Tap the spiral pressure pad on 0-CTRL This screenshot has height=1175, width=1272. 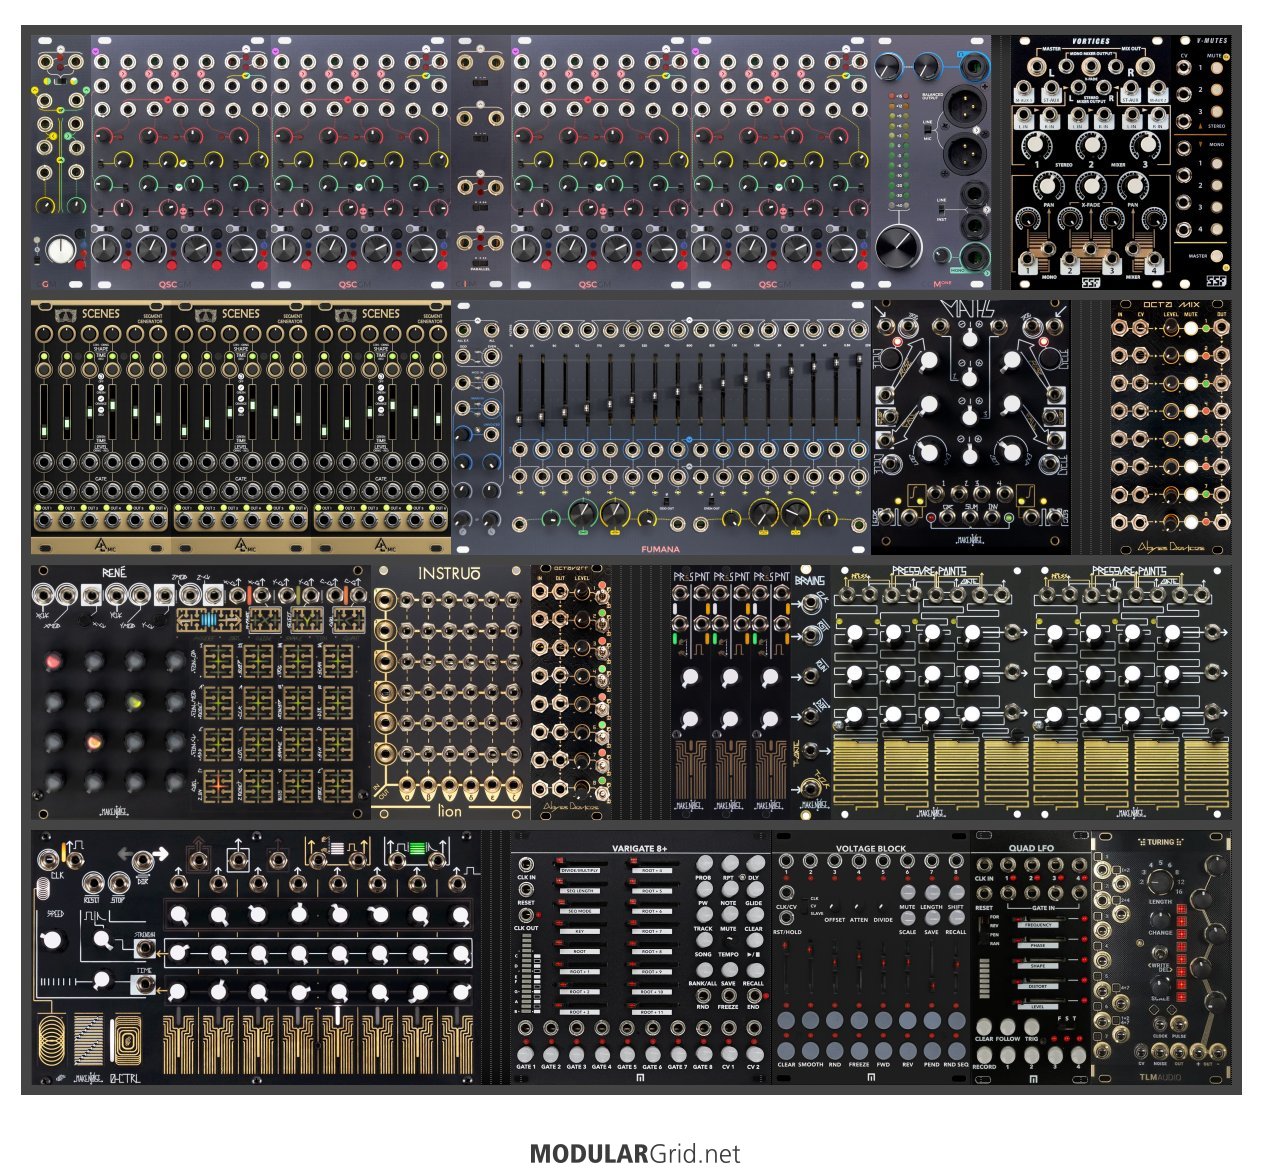(x=52, y=1040)
